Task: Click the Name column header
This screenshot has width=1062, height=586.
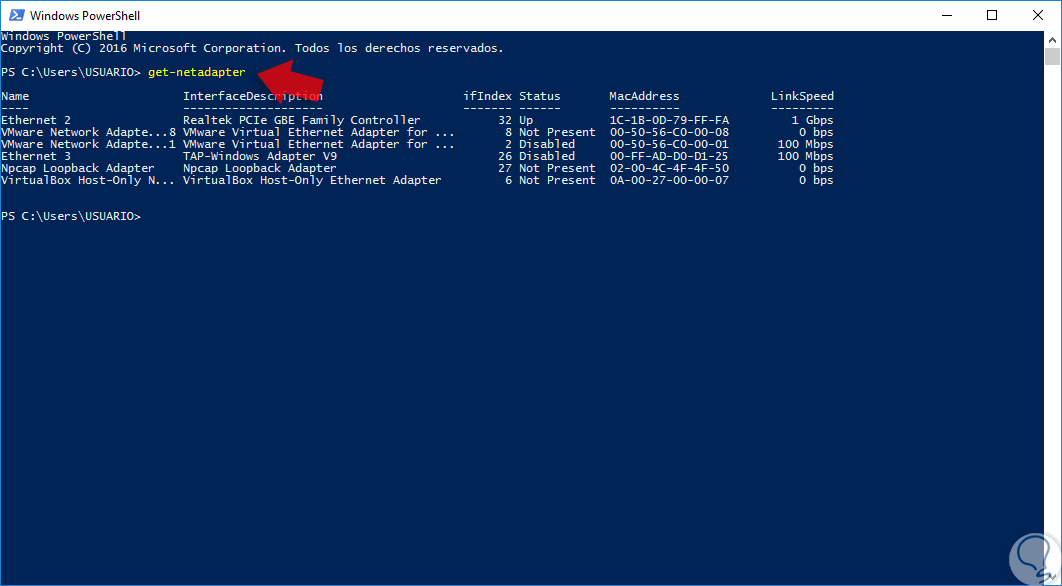Action: coord(15,96)
